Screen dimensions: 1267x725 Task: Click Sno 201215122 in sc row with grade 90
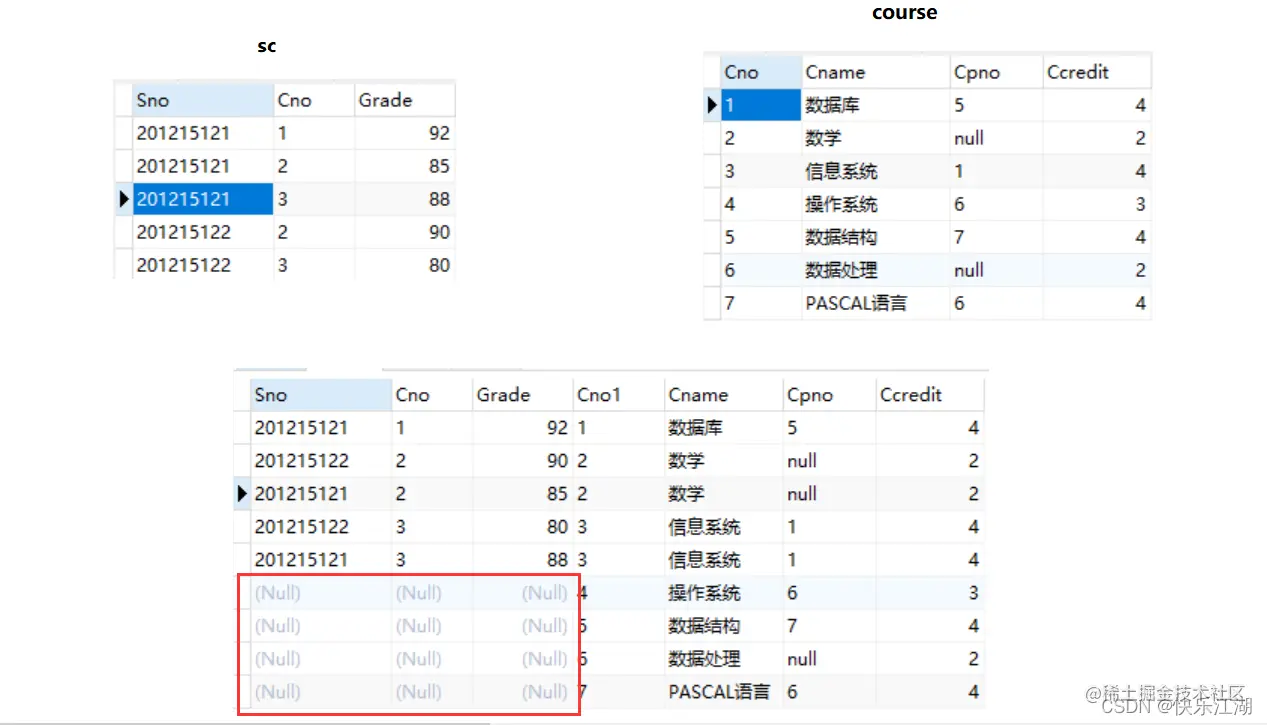pos(203,232)
